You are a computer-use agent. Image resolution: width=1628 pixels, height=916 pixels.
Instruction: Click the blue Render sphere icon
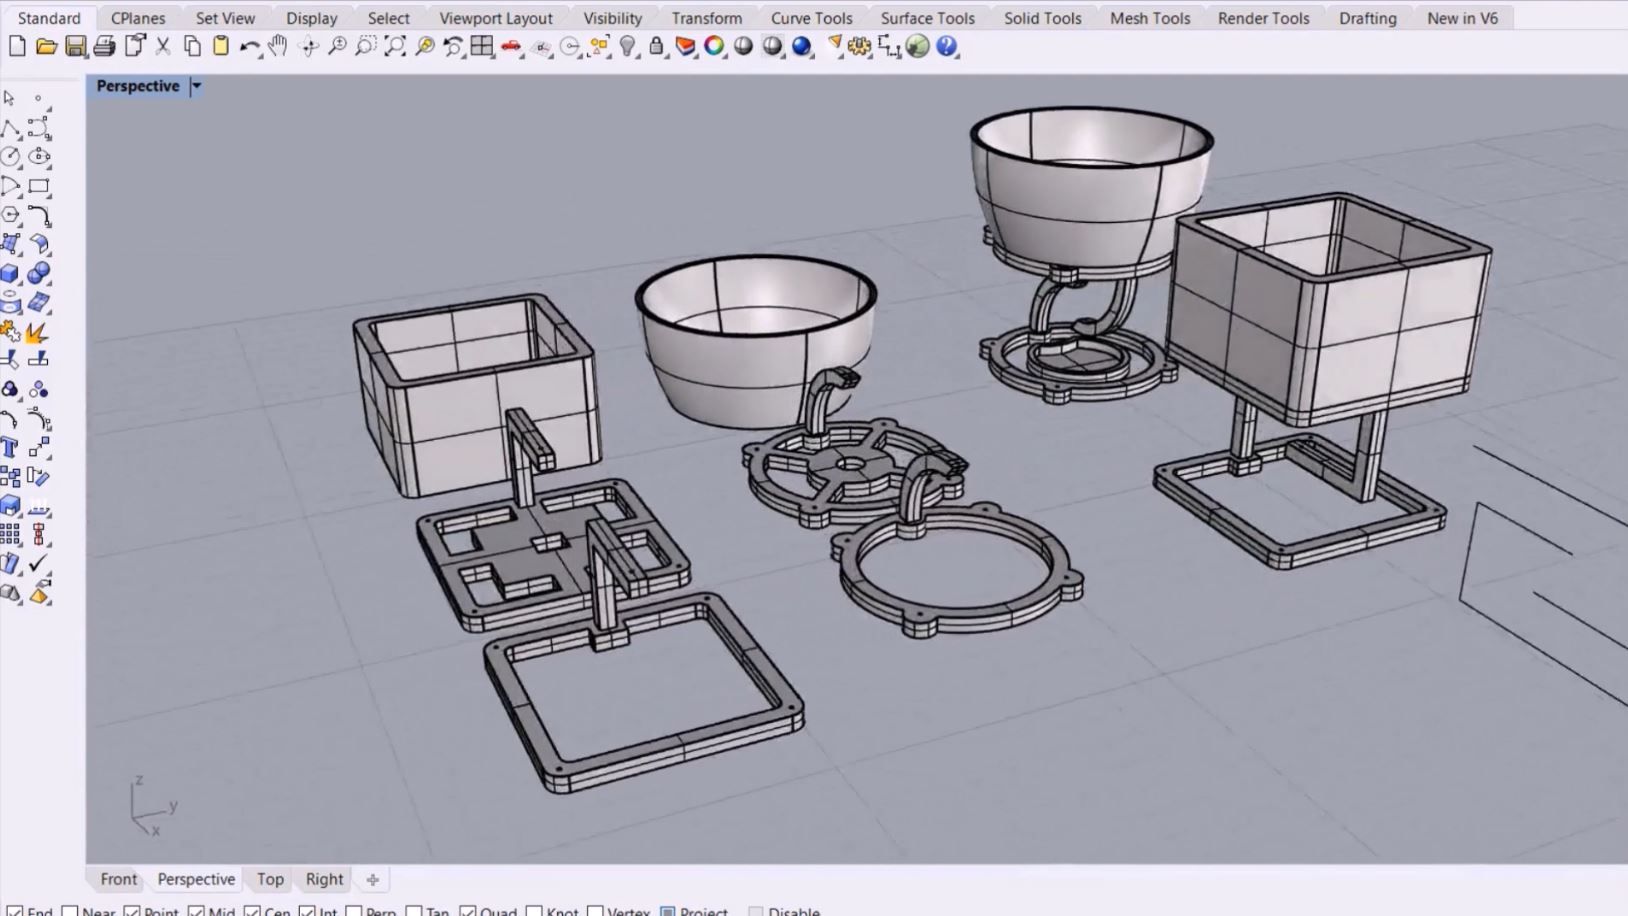point(801,46)
